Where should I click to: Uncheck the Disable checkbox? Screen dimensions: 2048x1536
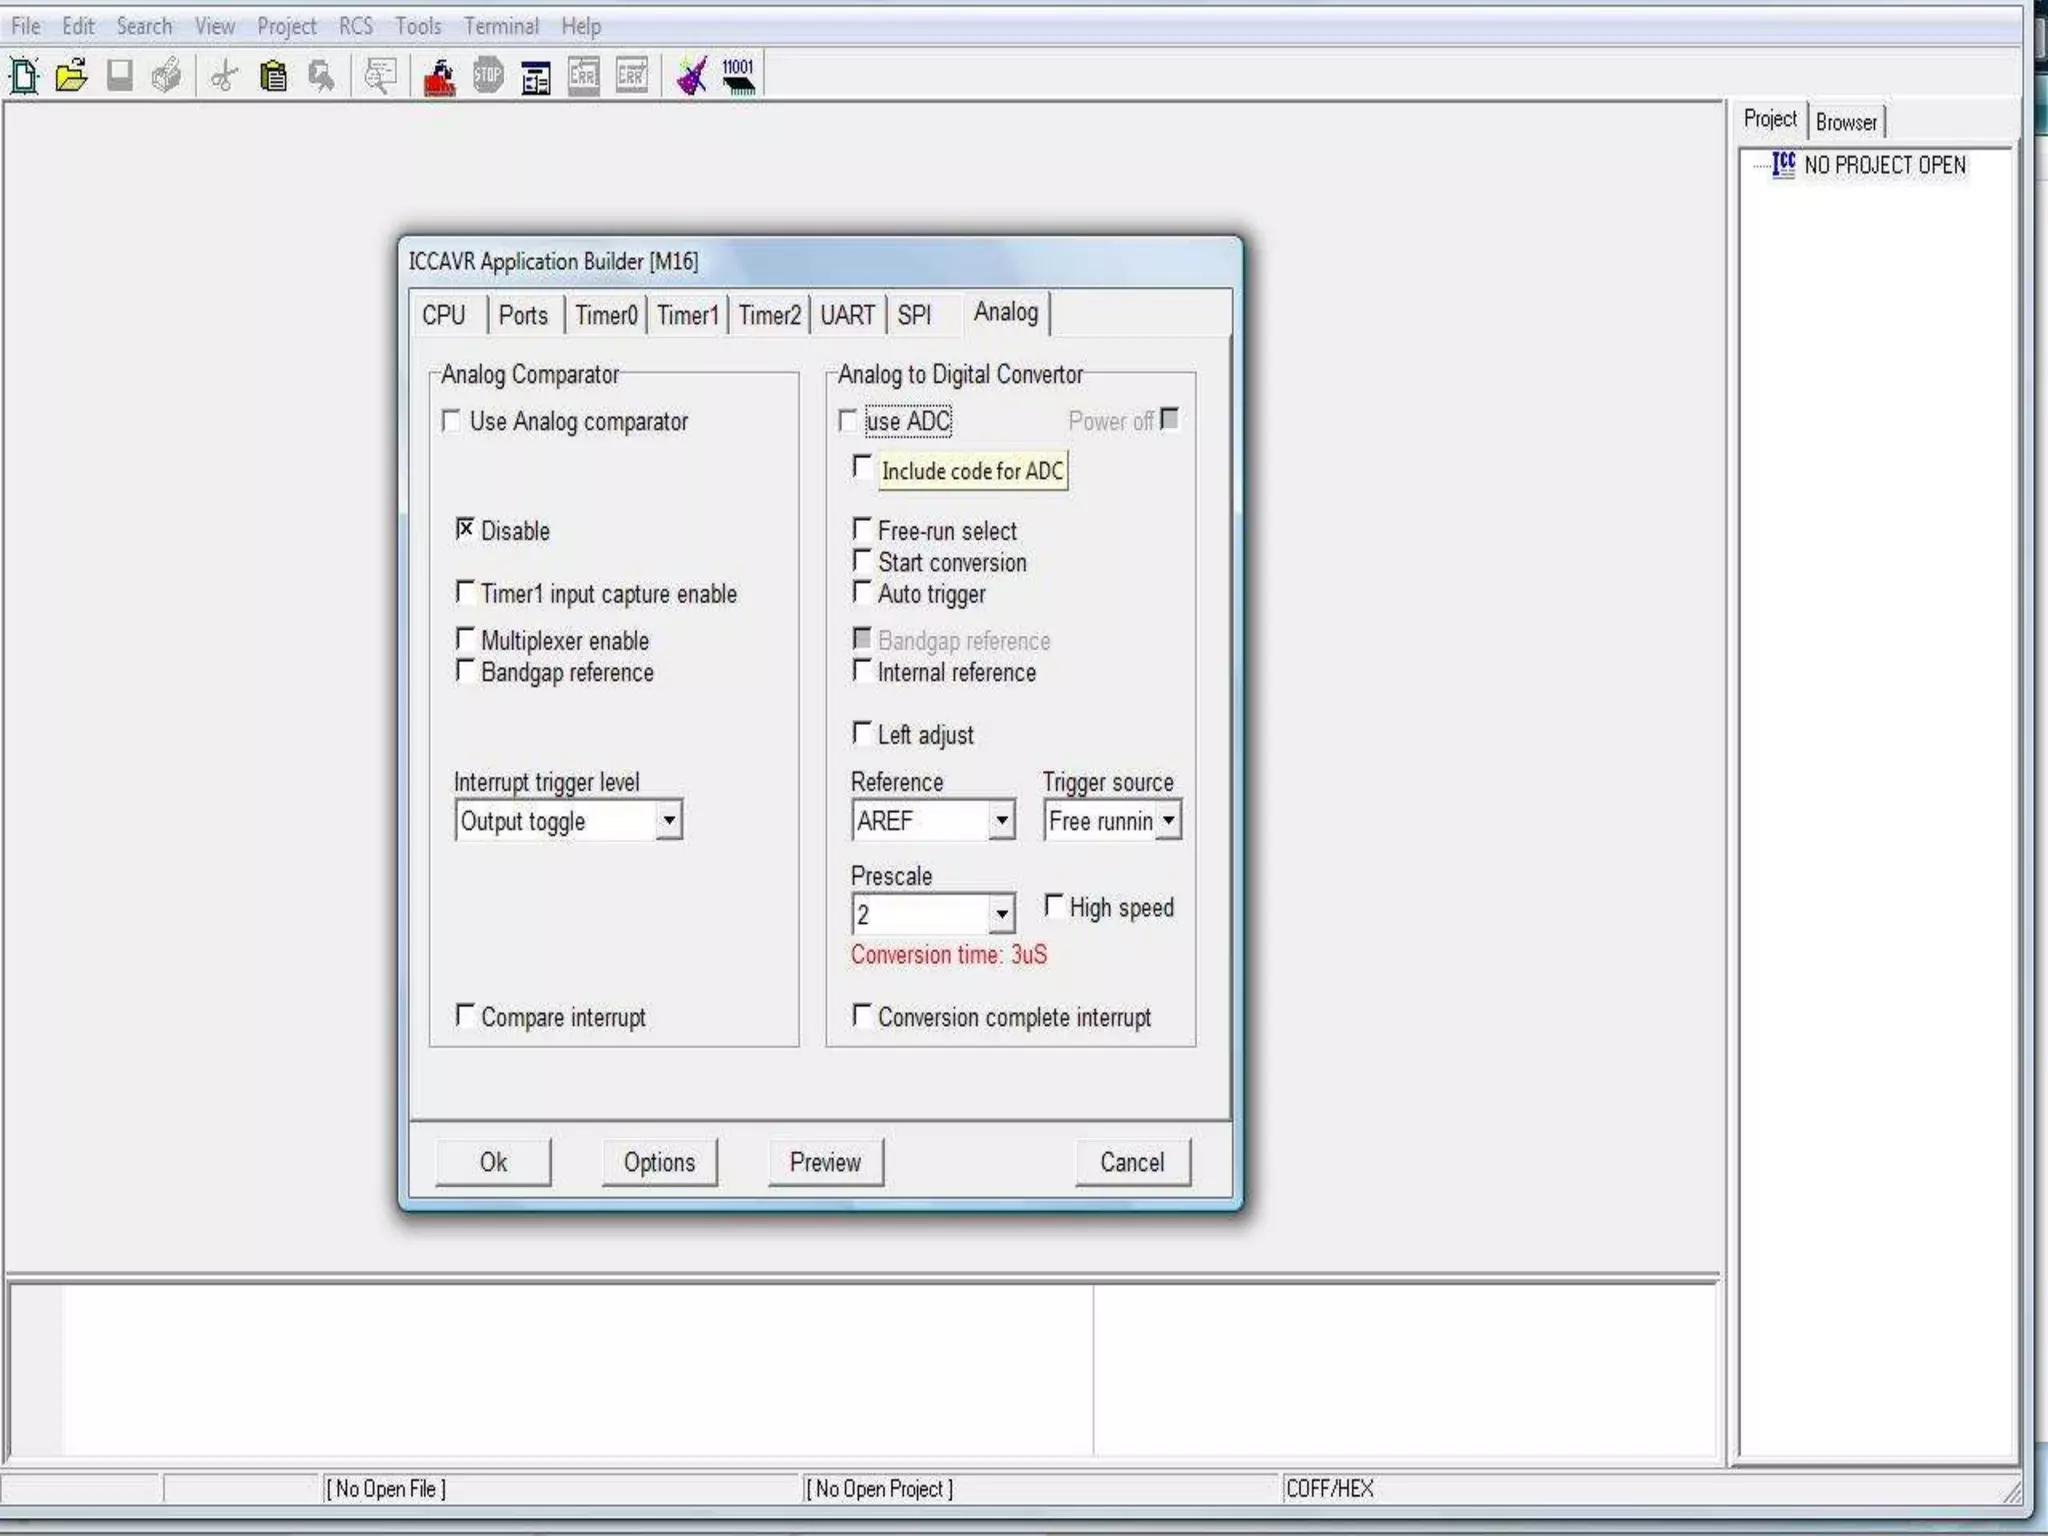point(465,528)
